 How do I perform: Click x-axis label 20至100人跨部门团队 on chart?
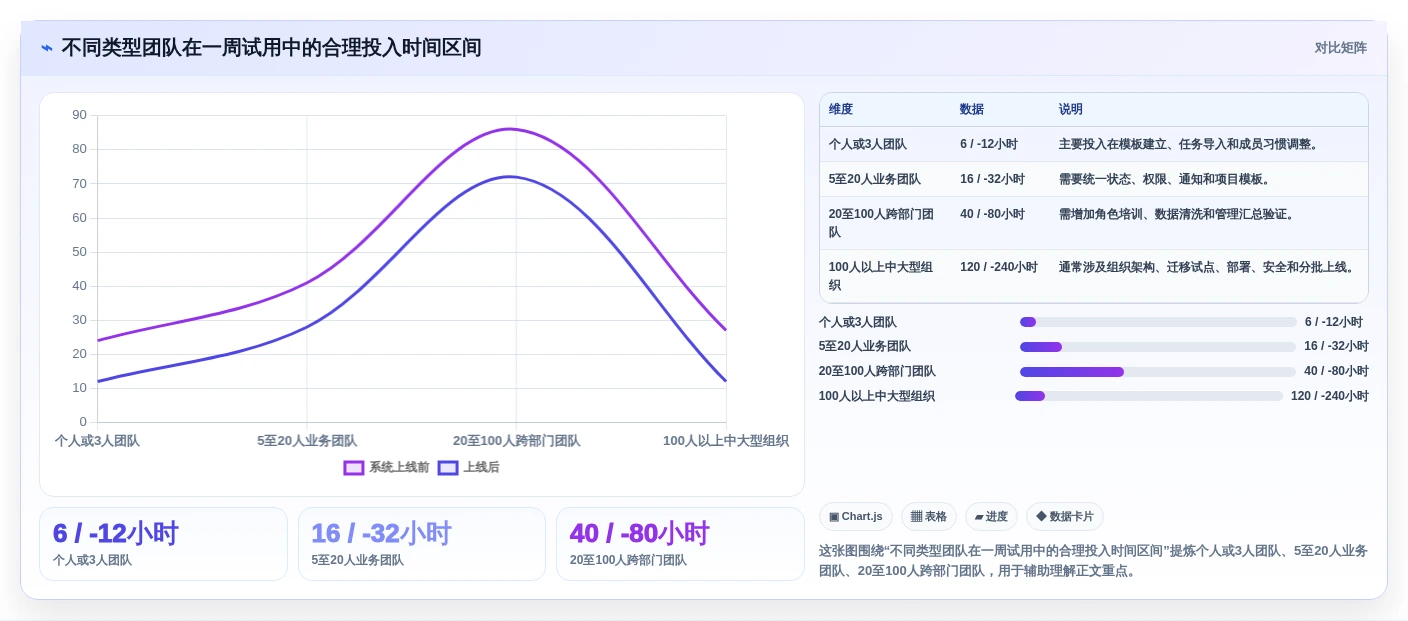(x=516, y=441)
